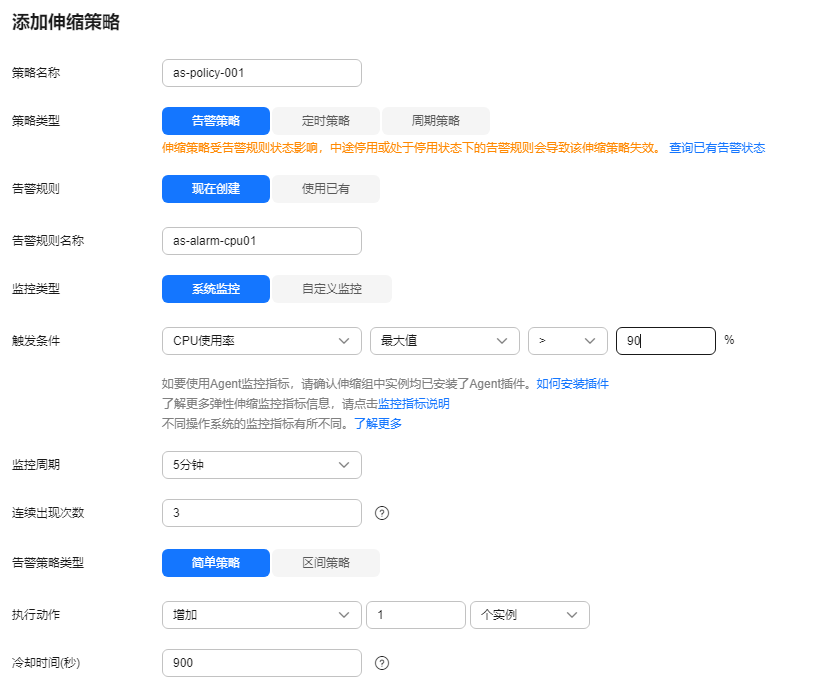
Task: Open 如何安装插件 link
Action: pos(572,384)
